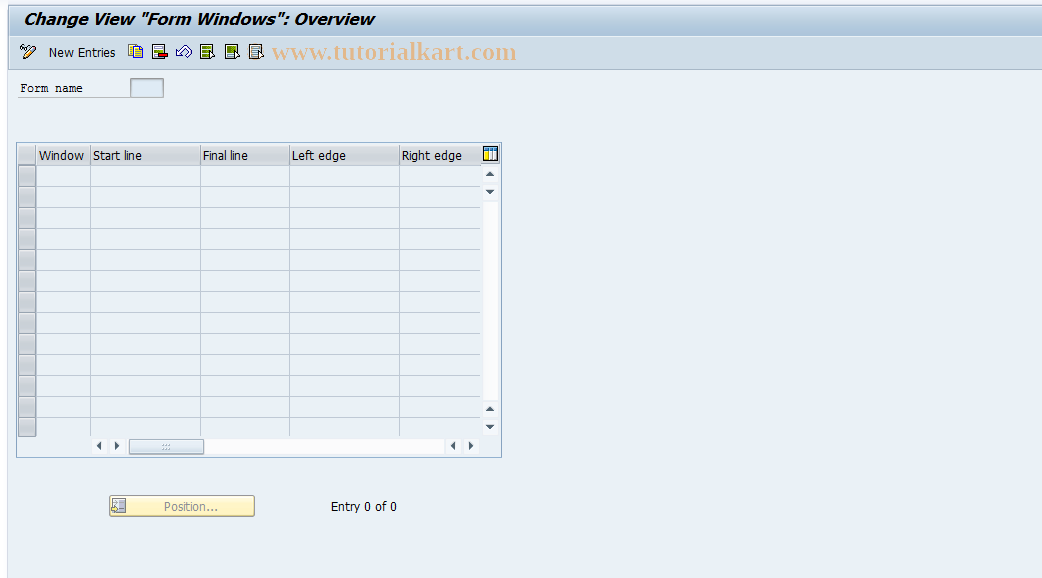Viewport: 1042px width, 578px height.
Task: Click first row Left edge cell
Action: [x=344, y=176]
